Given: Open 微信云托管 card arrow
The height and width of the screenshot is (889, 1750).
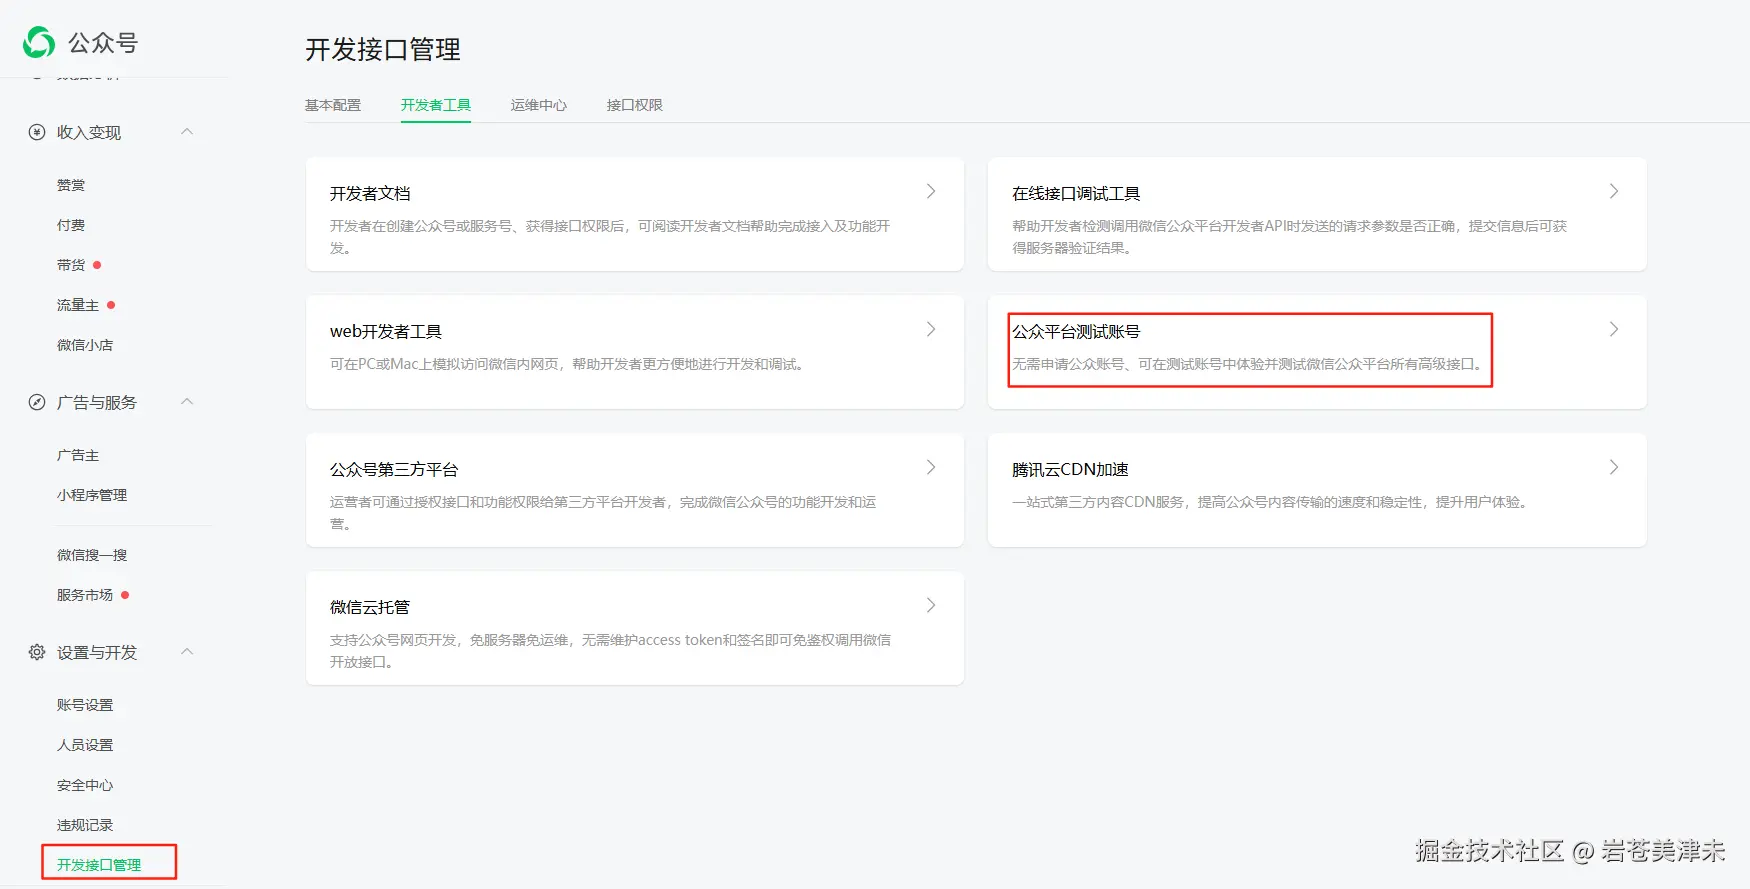Looking at the screenshot, I should tap(931, 605).
